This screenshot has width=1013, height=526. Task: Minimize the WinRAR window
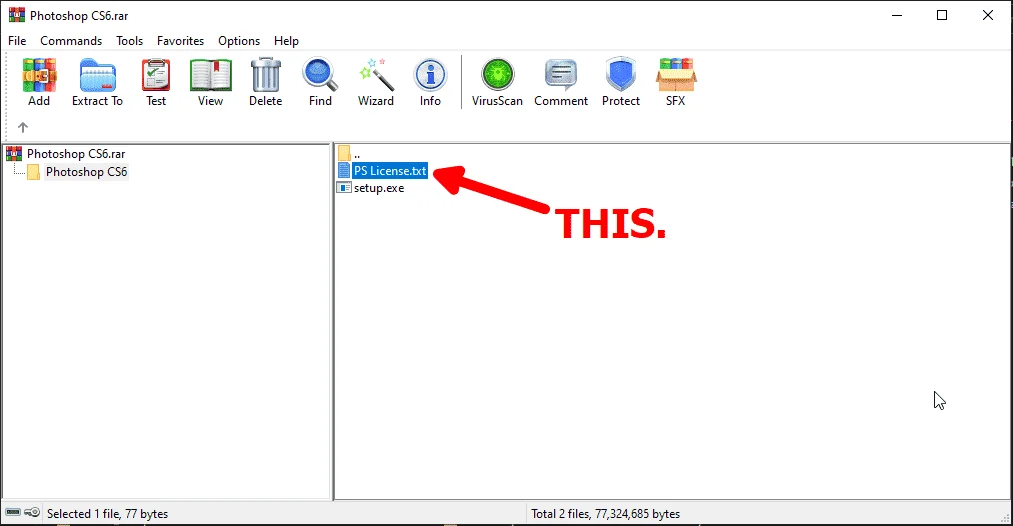897,16
